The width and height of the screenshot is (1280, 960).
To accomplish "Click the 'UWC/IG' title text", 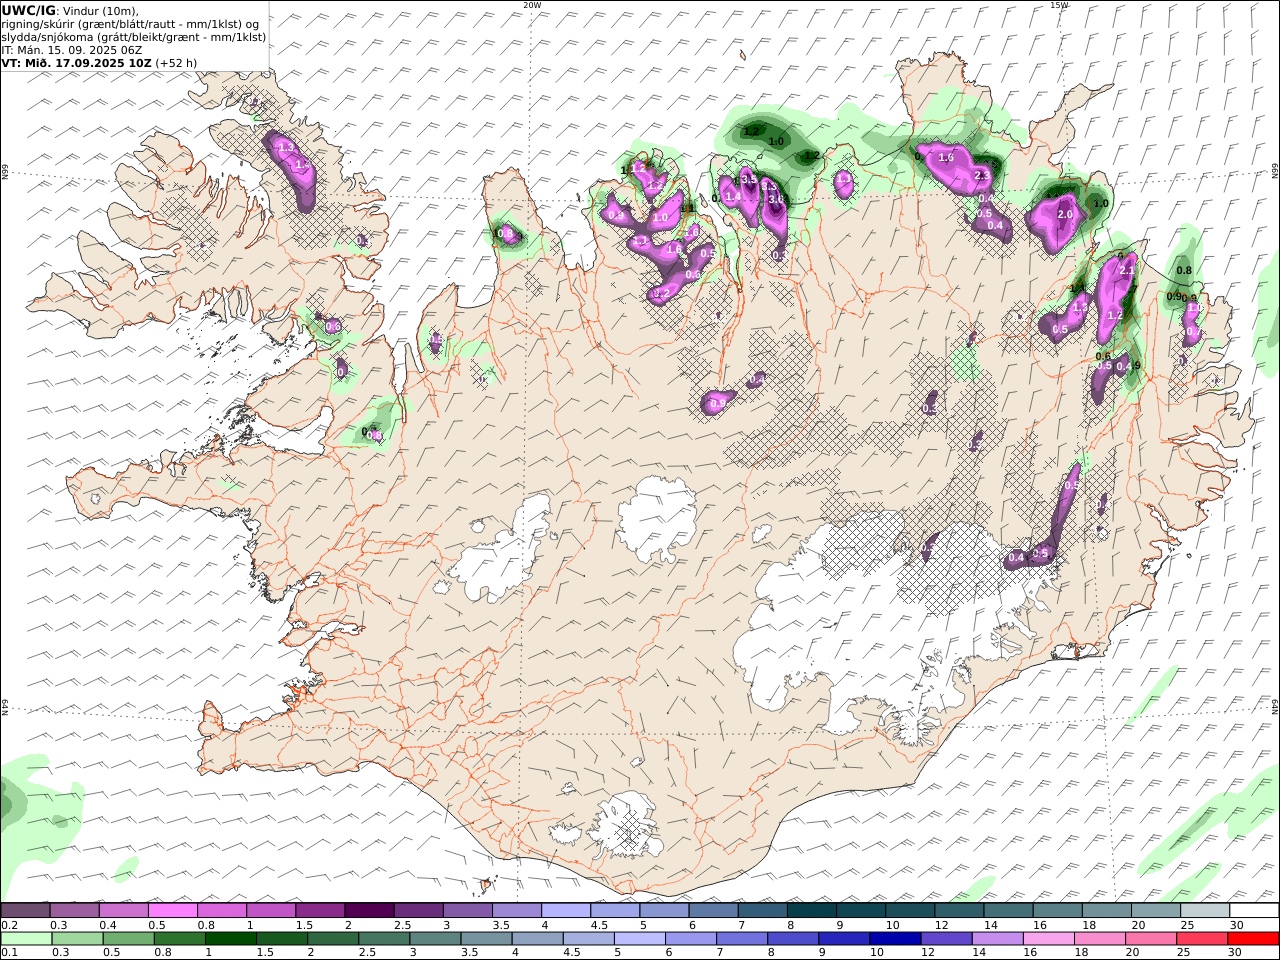I will pyautogui.click(x=29, y=10).
